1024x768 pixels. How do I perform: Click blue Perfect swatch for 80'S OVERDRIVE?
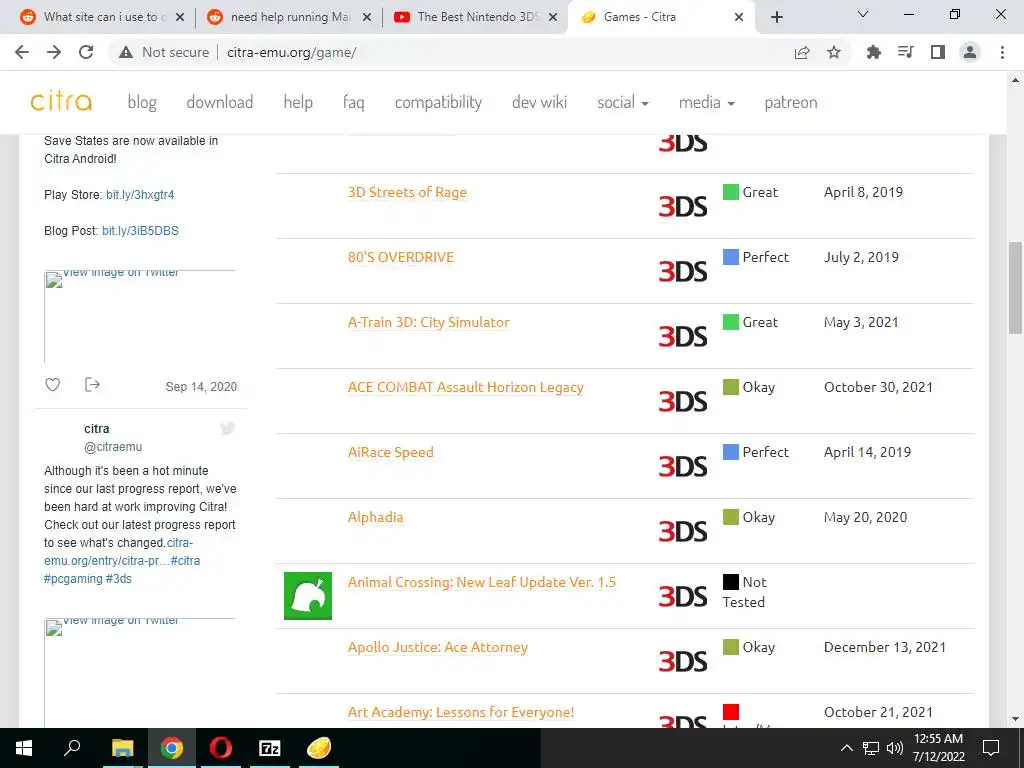[x=731, y=257]
